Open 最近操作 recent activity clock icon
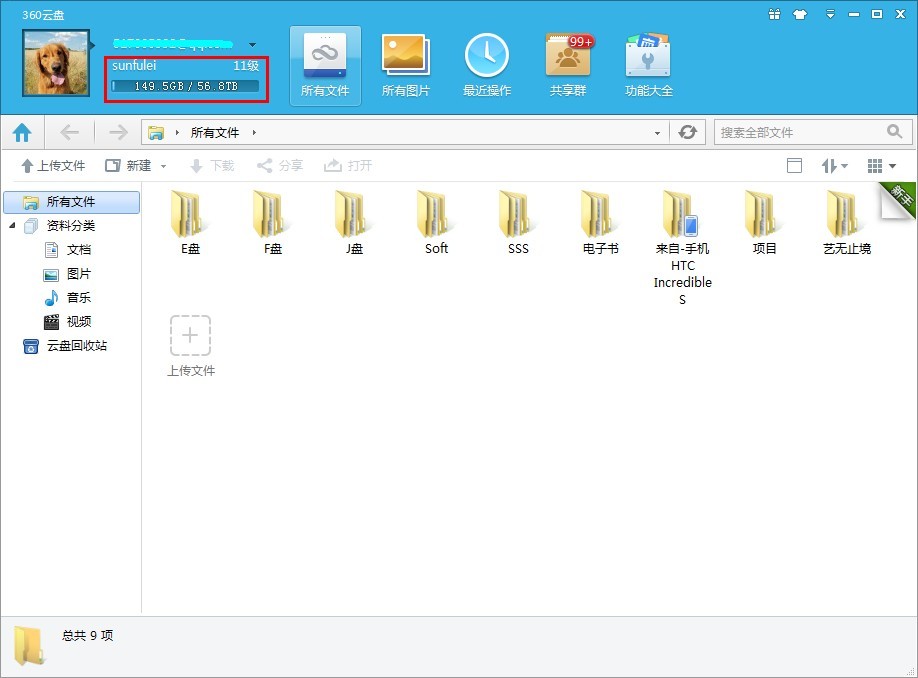This screenshot has height=678, width=918. pyautogui.click(x=487, y=66)
